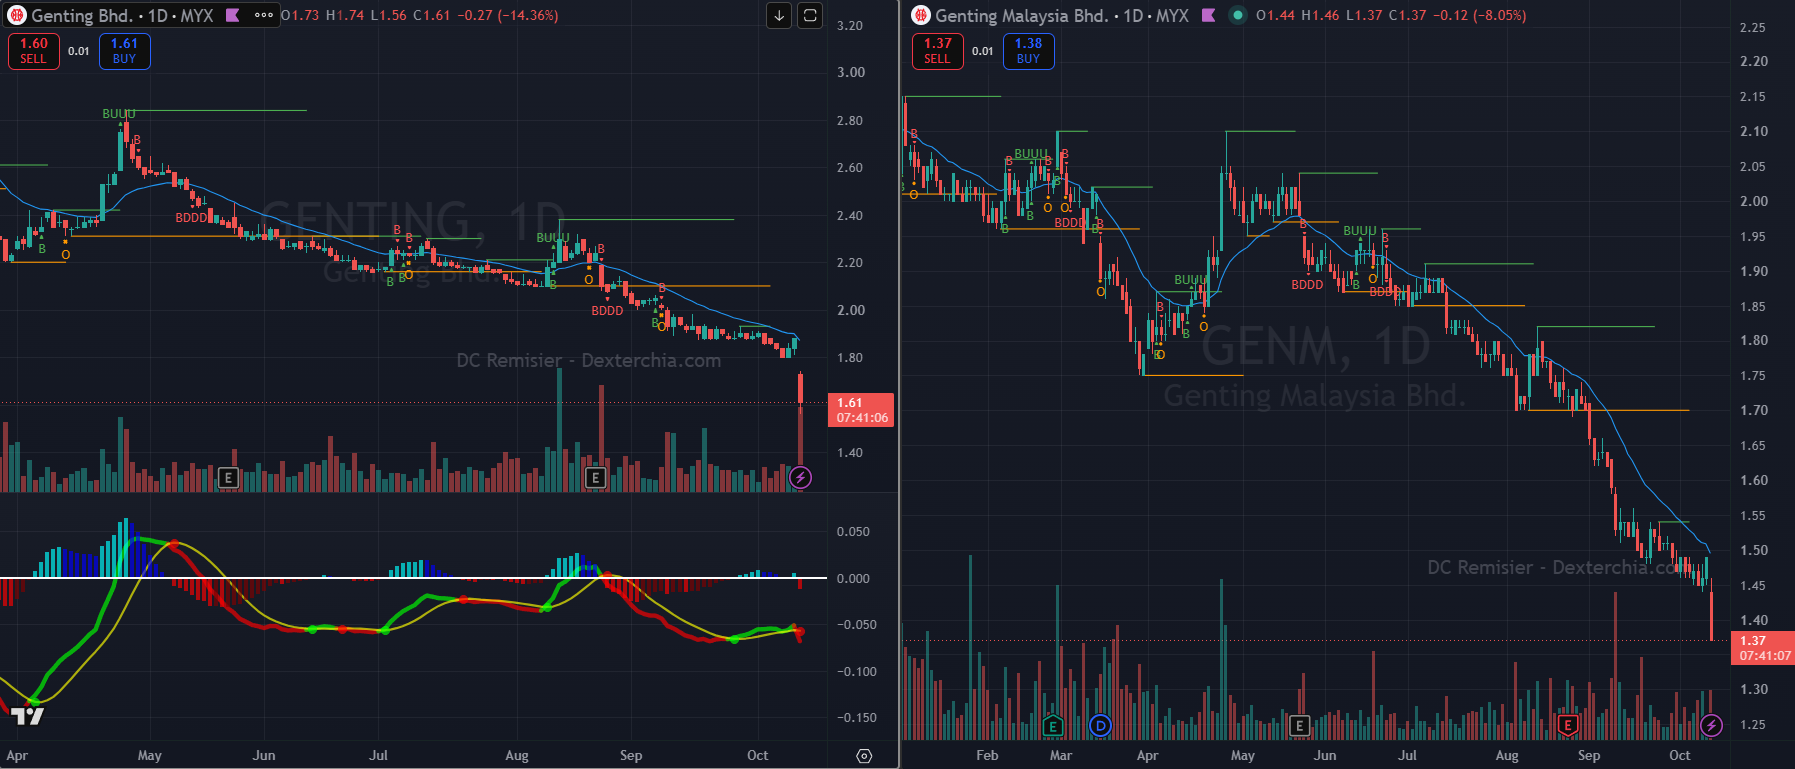This screenshot has width=1795, height=769.
Task: Click the Genting Bhd. symbol logo
Action: pos(16,15)
